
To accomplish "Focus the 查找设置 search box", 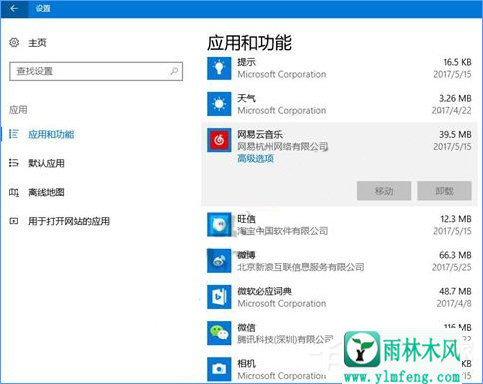I will coord(96,71).
